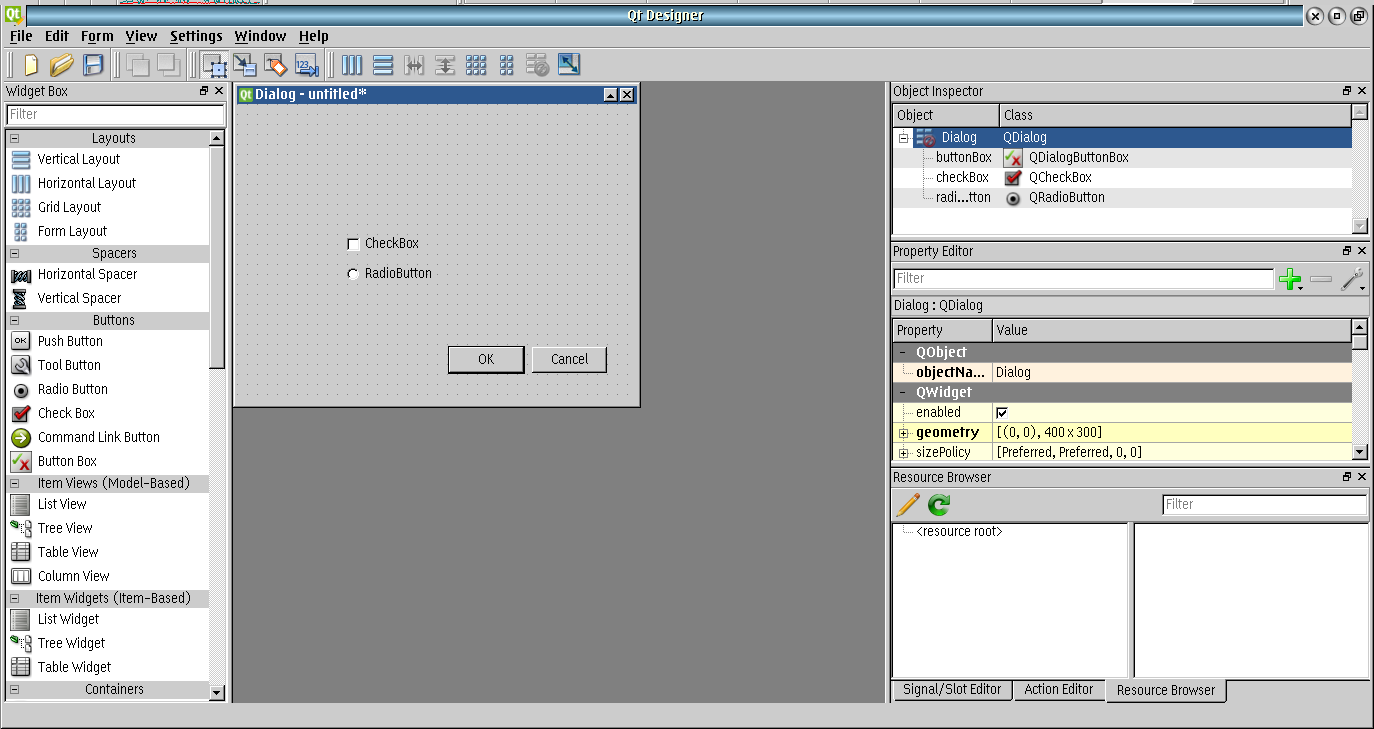Pick Grid Layout in Widget Box
Viewport: 1374px width, 729px height.
[x=69, y=207]
